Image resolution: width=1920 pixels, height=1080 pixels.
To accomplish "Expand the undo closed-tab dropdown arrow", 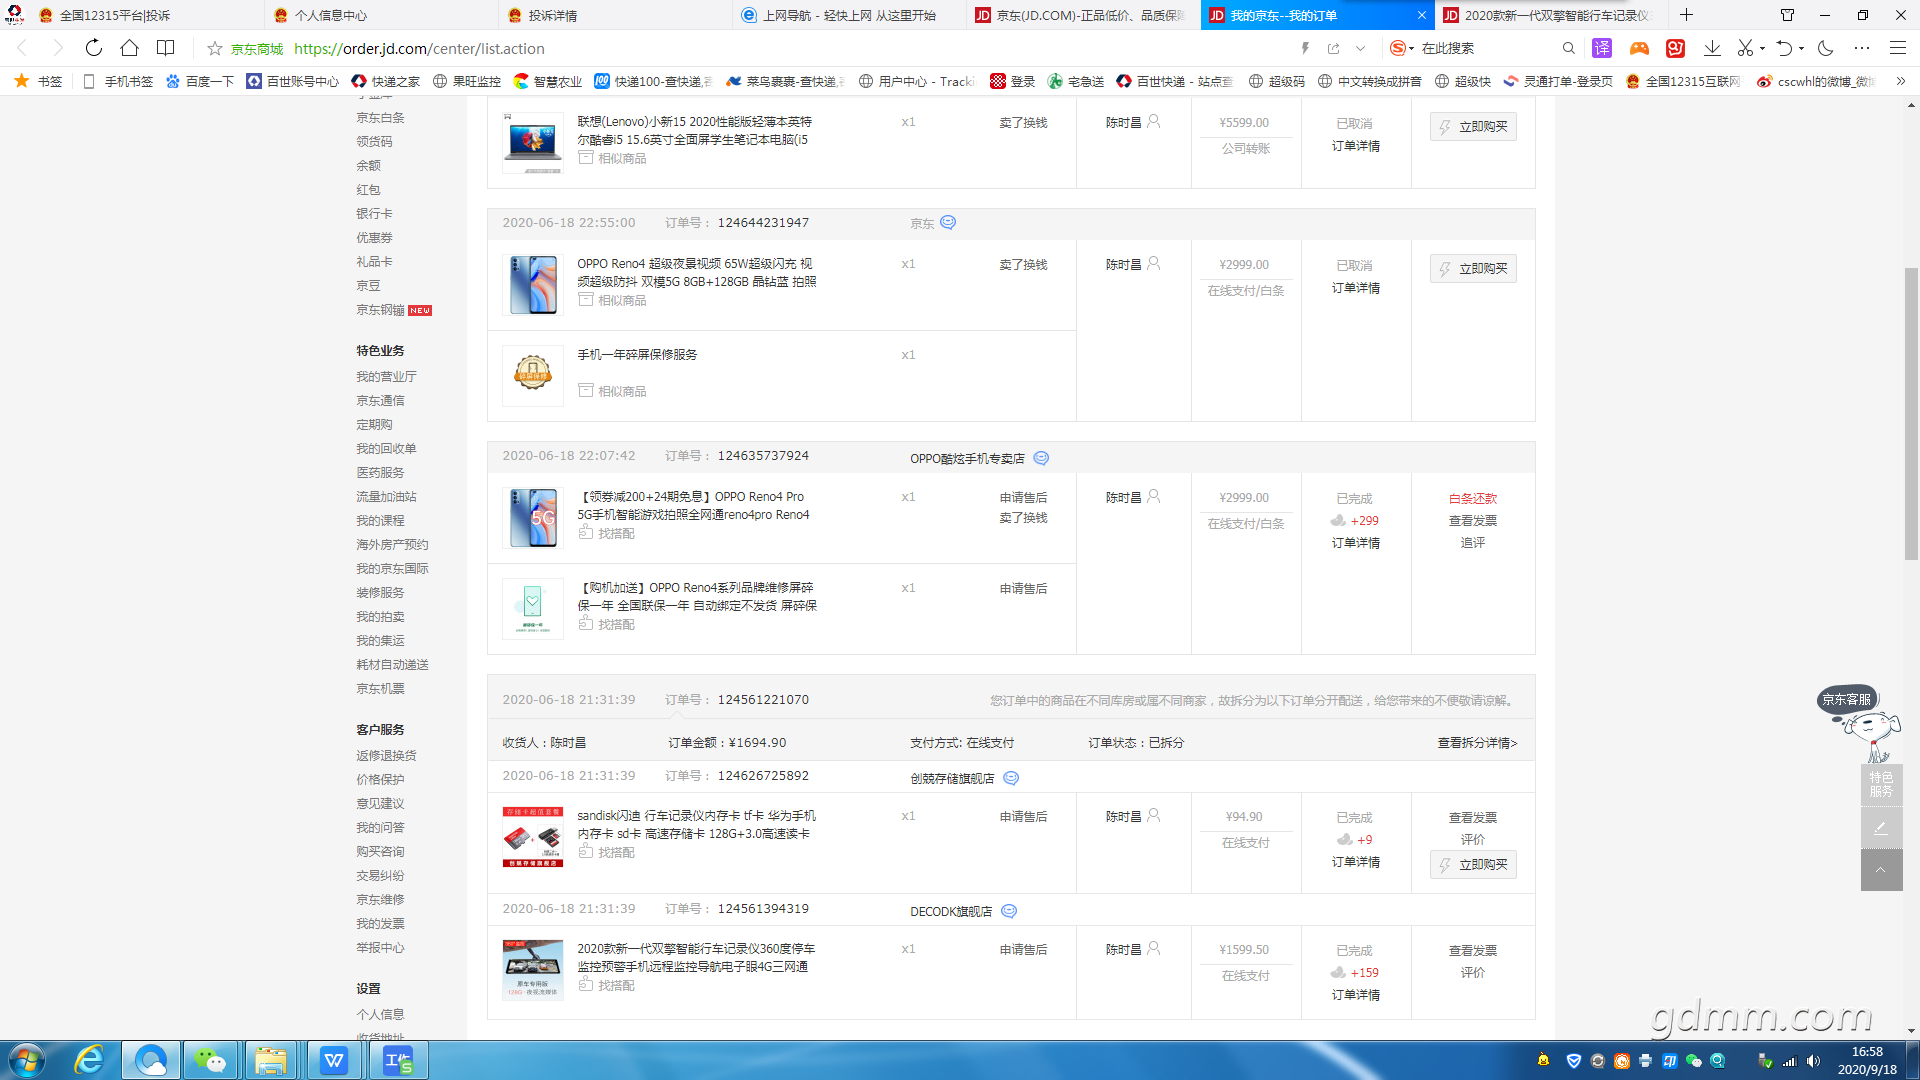I will click(1801, 48).
